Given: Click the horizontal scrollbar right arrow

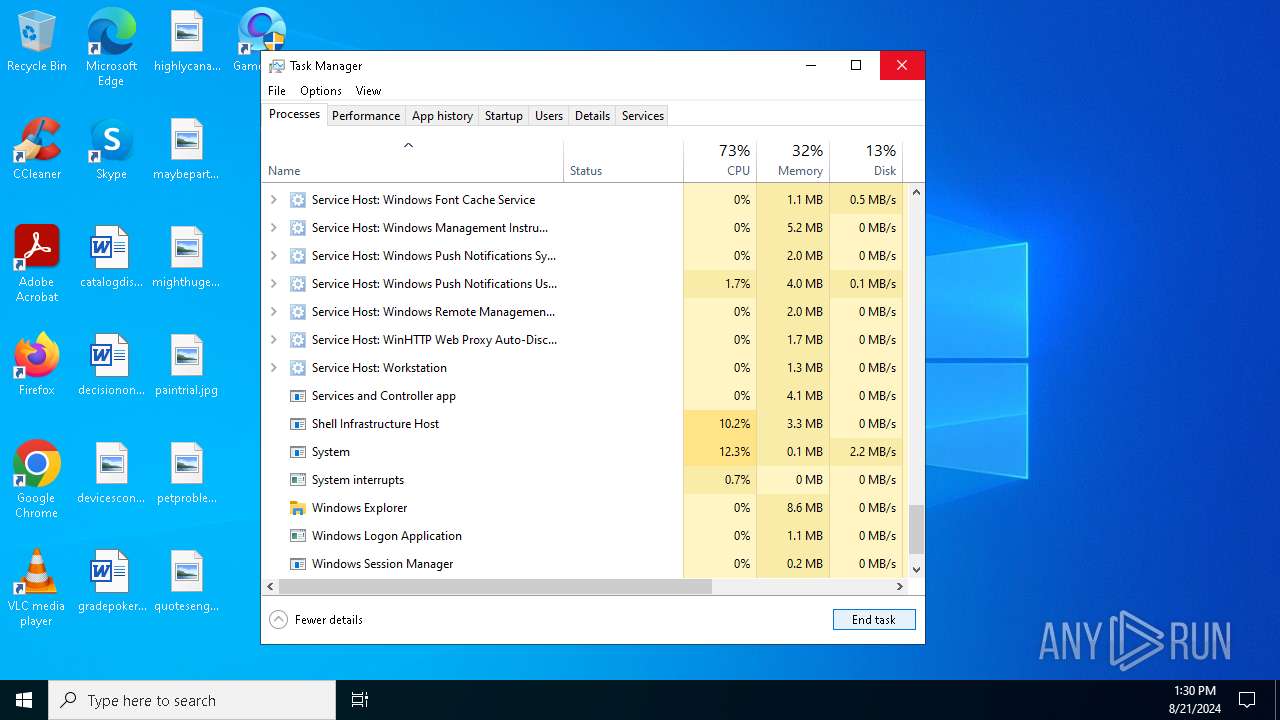Looking at the screenshot, I should [x=899, y=586].
